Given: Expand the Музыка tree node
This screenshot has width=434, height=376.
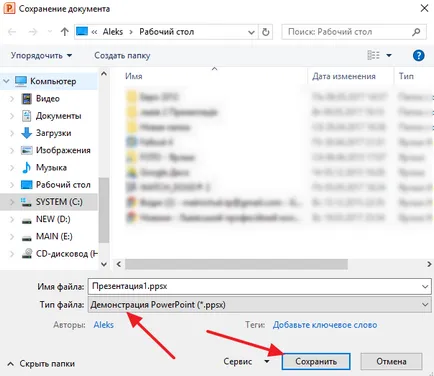Looking at the screenshot, I should [x=12, y=167].
